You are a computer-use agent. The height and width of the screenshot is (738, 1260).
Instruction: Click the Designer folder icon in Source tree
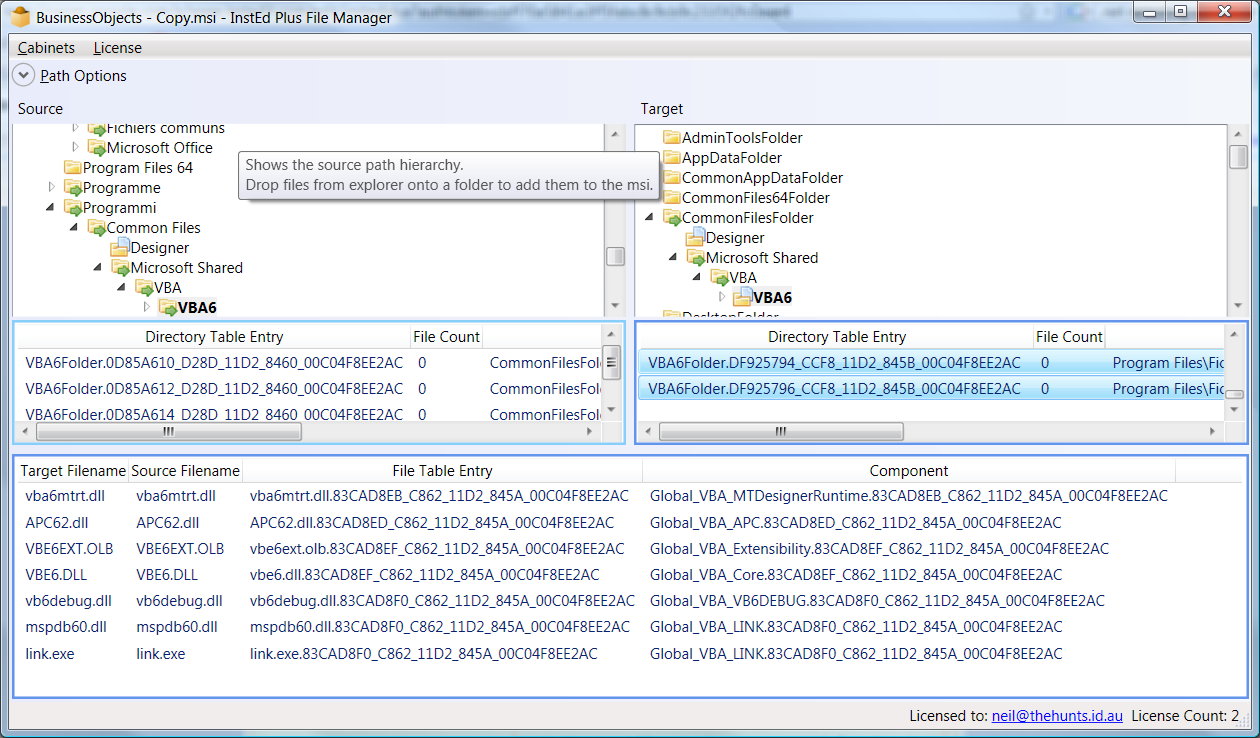coord(121,248)
